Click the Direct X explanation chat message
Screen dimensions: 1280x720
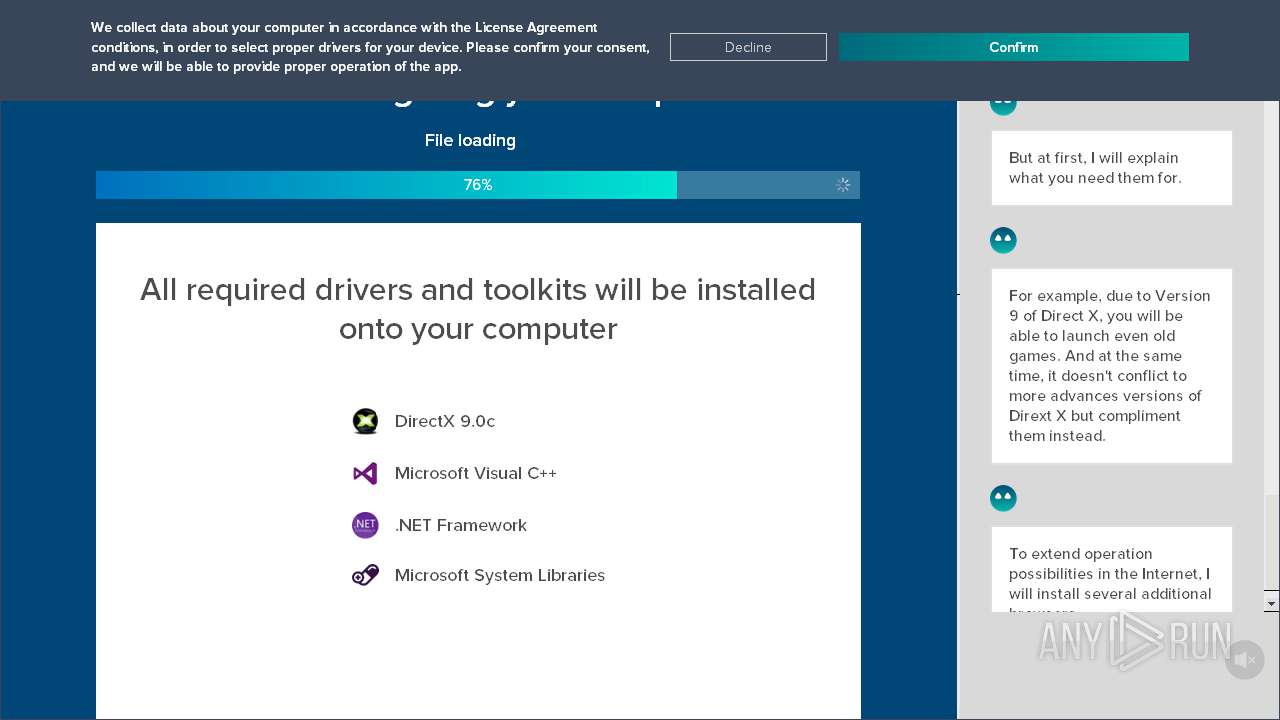1112,366
